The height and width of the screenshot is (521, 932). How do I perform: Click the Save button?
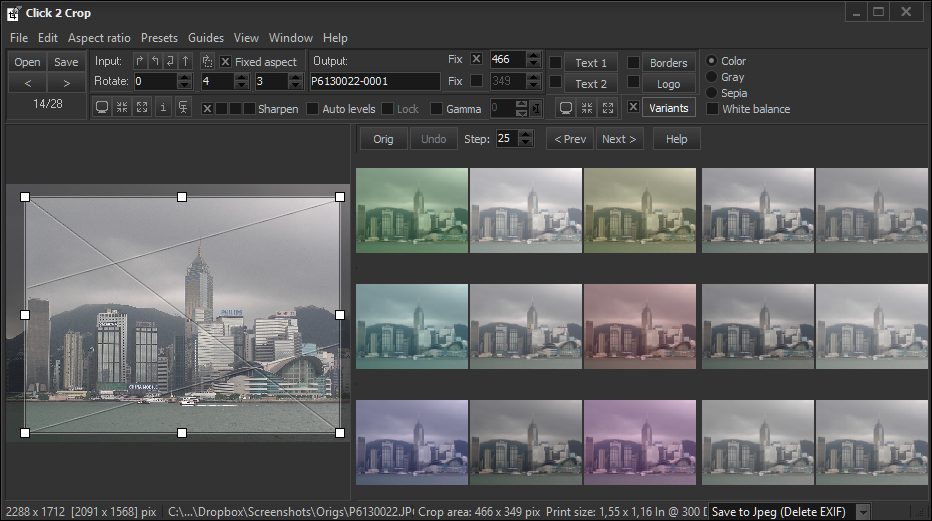tap(67, 62)
